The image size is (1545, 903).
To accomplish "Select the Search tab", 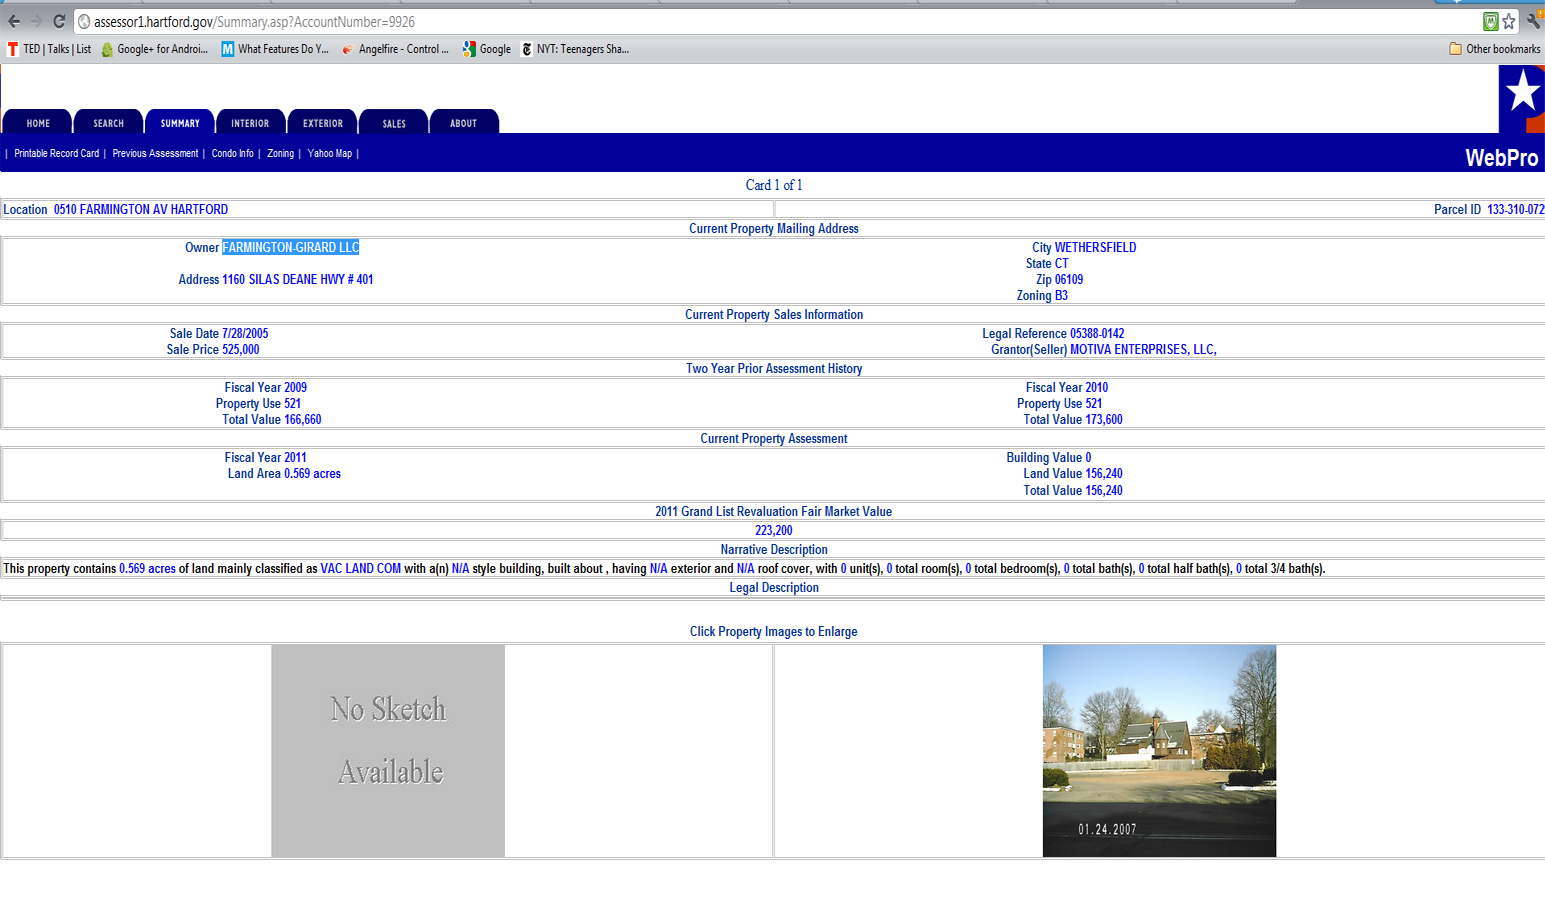I will pyautogui.click(x=109, y=123).
